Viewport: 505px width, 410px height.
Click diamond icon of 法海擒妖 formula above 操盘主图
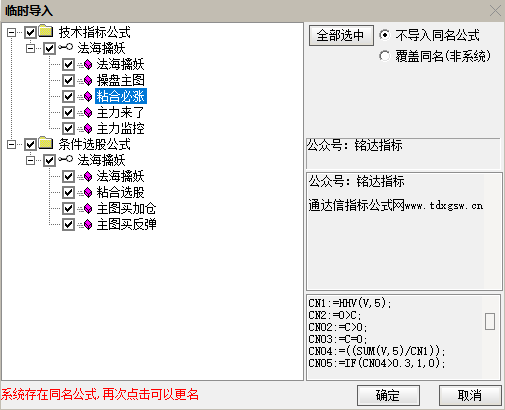click(88, 64)
